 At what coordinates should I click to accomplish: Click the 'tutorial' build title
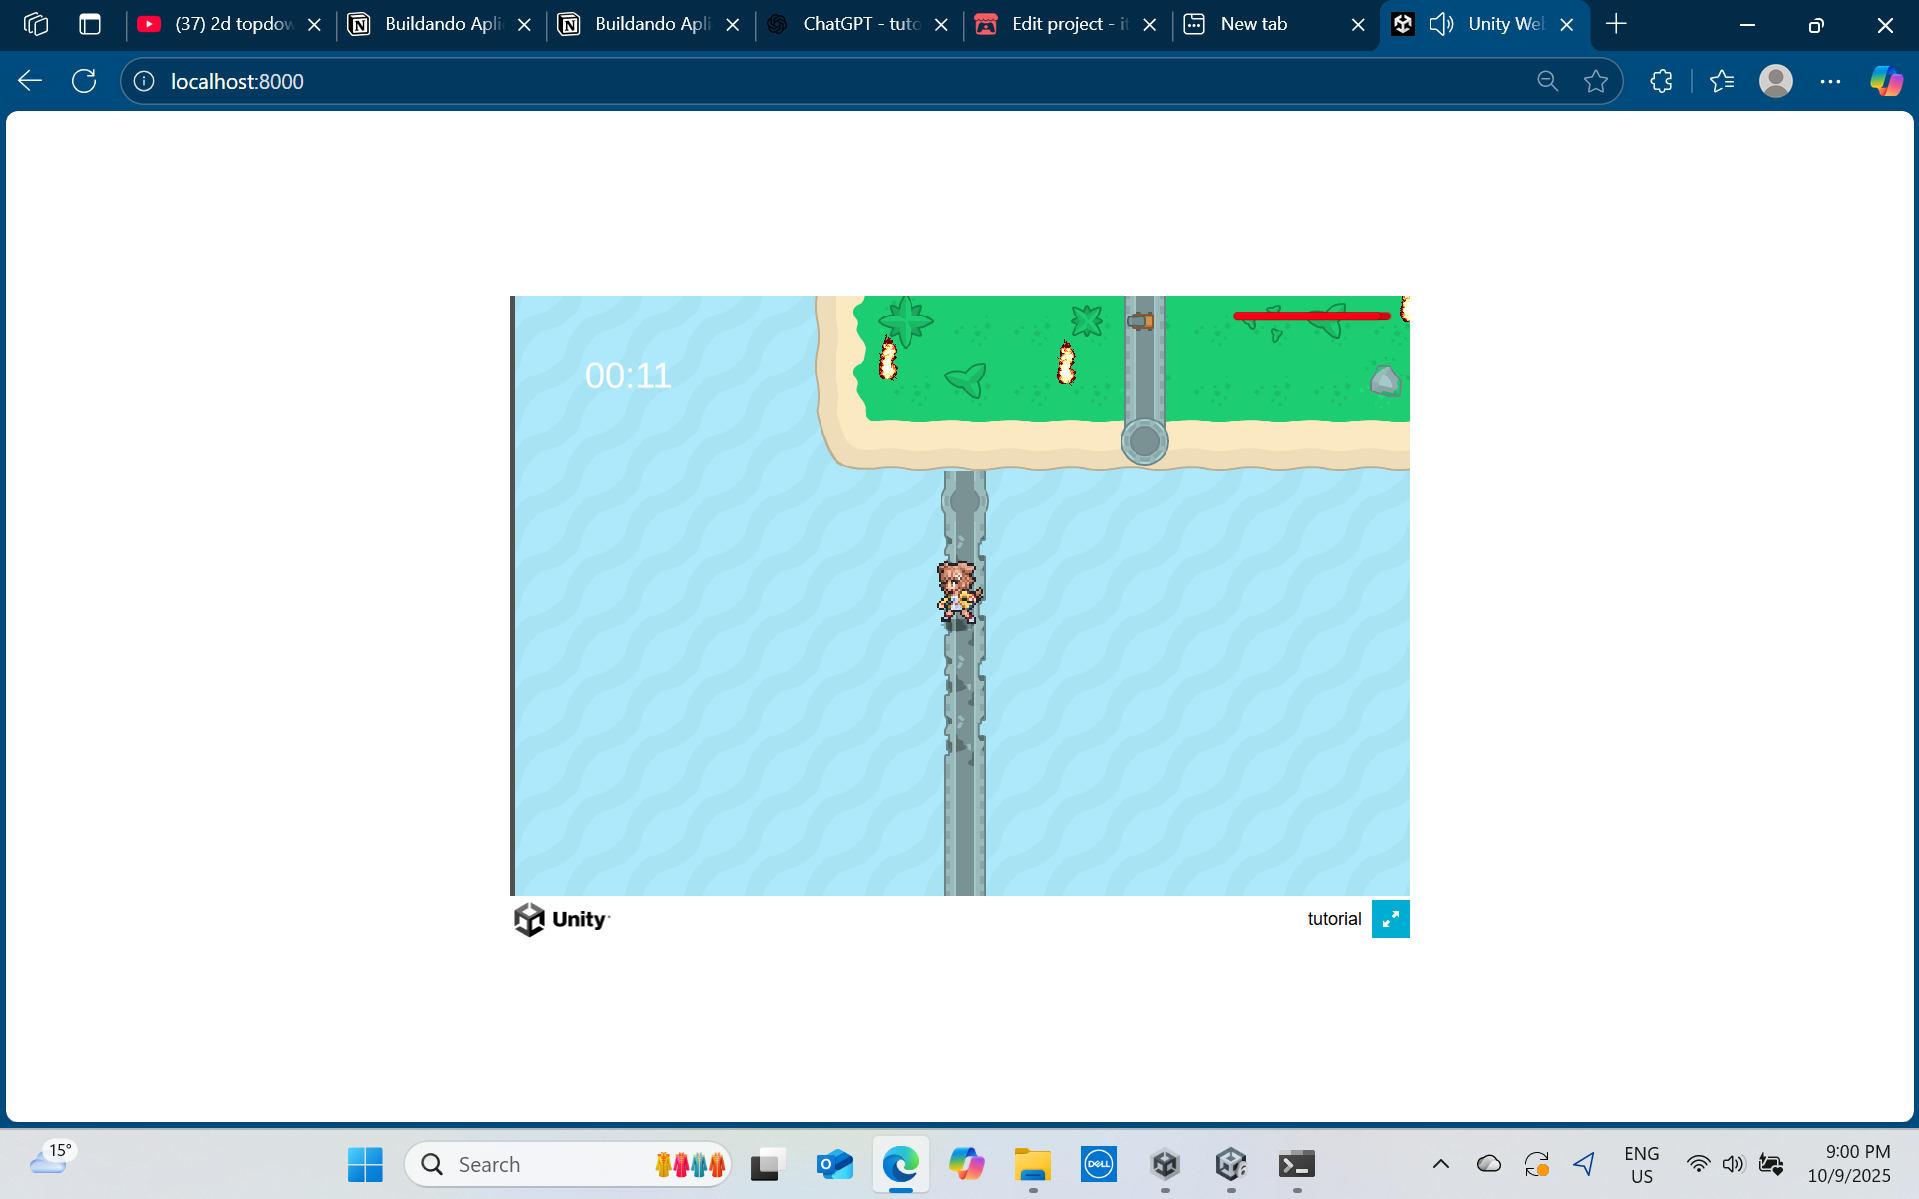1334,919
